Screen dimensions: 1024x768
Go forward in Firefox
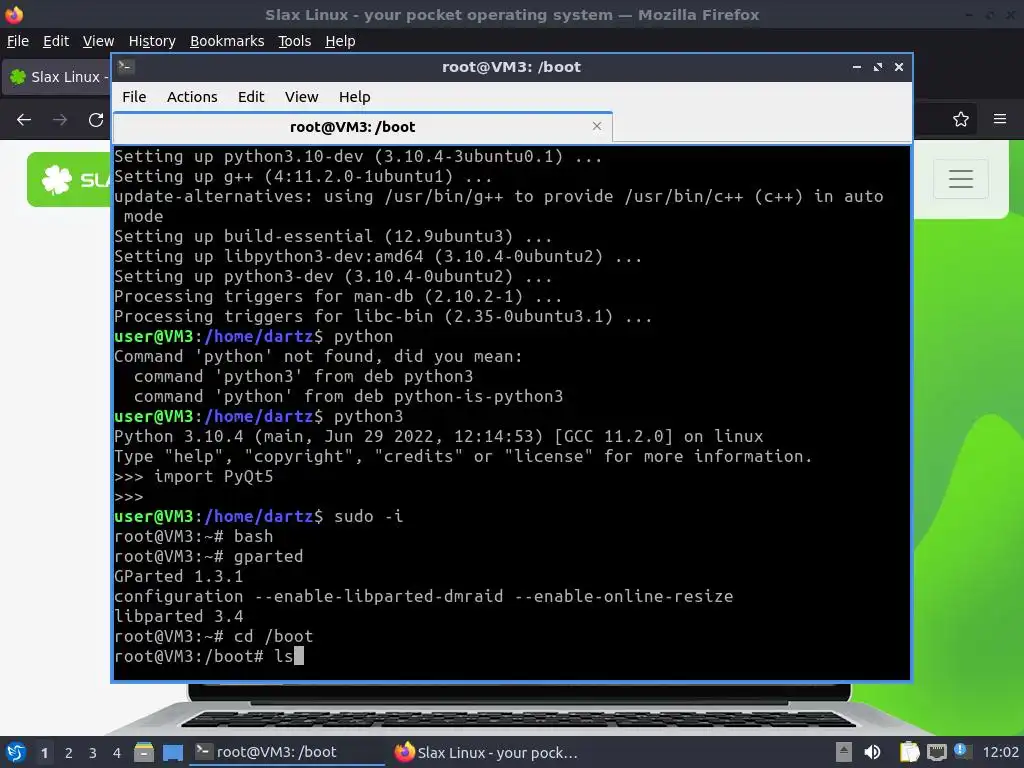coord(60,120)
